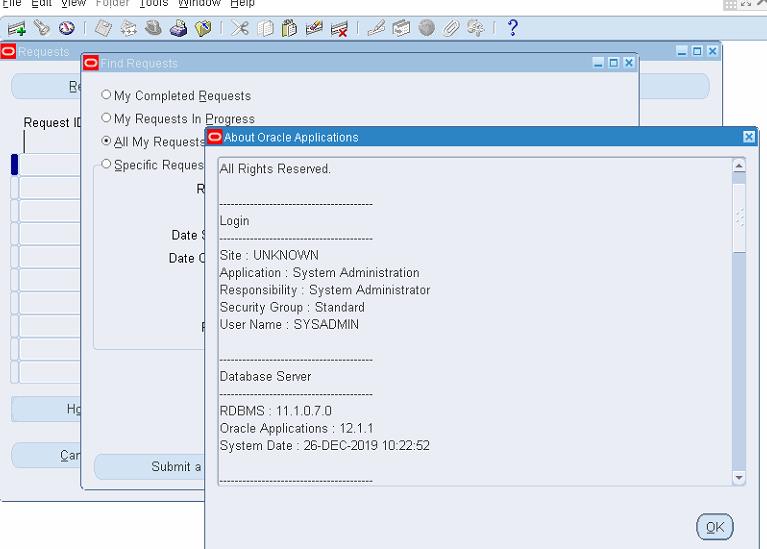767x549 pixels.
Task: Click the System Date line
Action: pyautogui.click(x=325, y=445)
